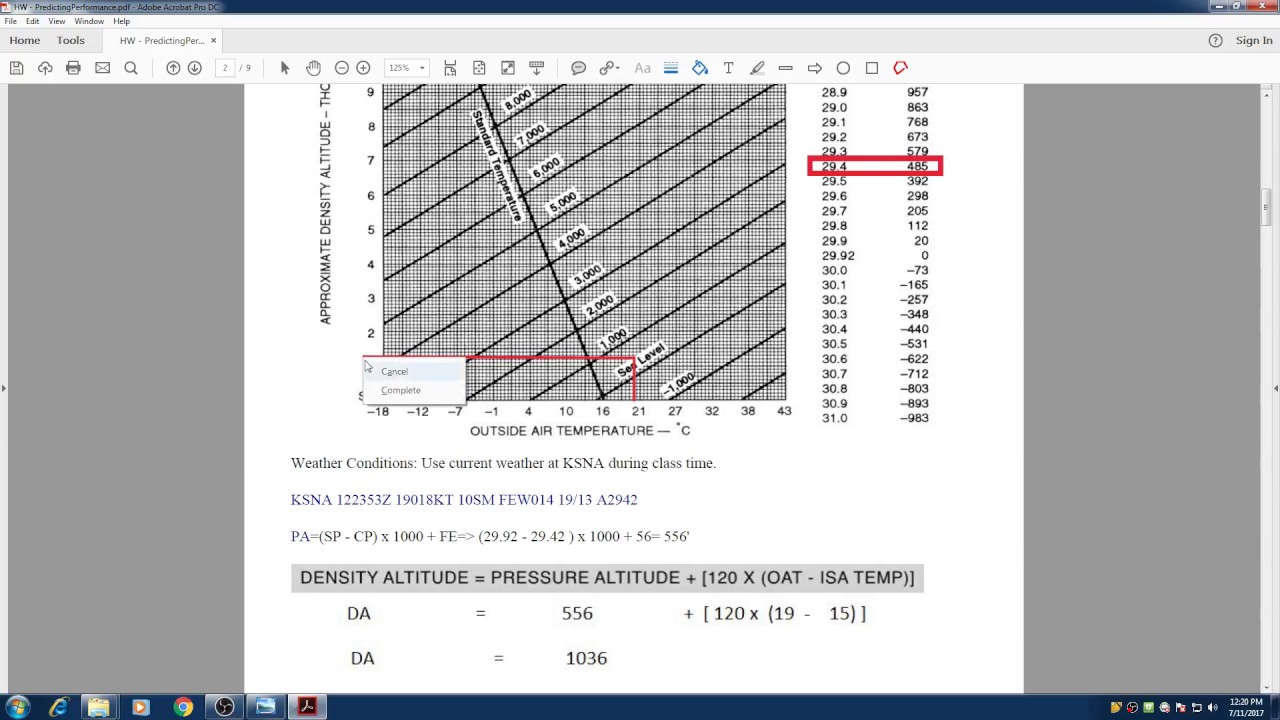Click the Full screen mode icon
This screenshot has height=720, width=1280.
point(508,68)
